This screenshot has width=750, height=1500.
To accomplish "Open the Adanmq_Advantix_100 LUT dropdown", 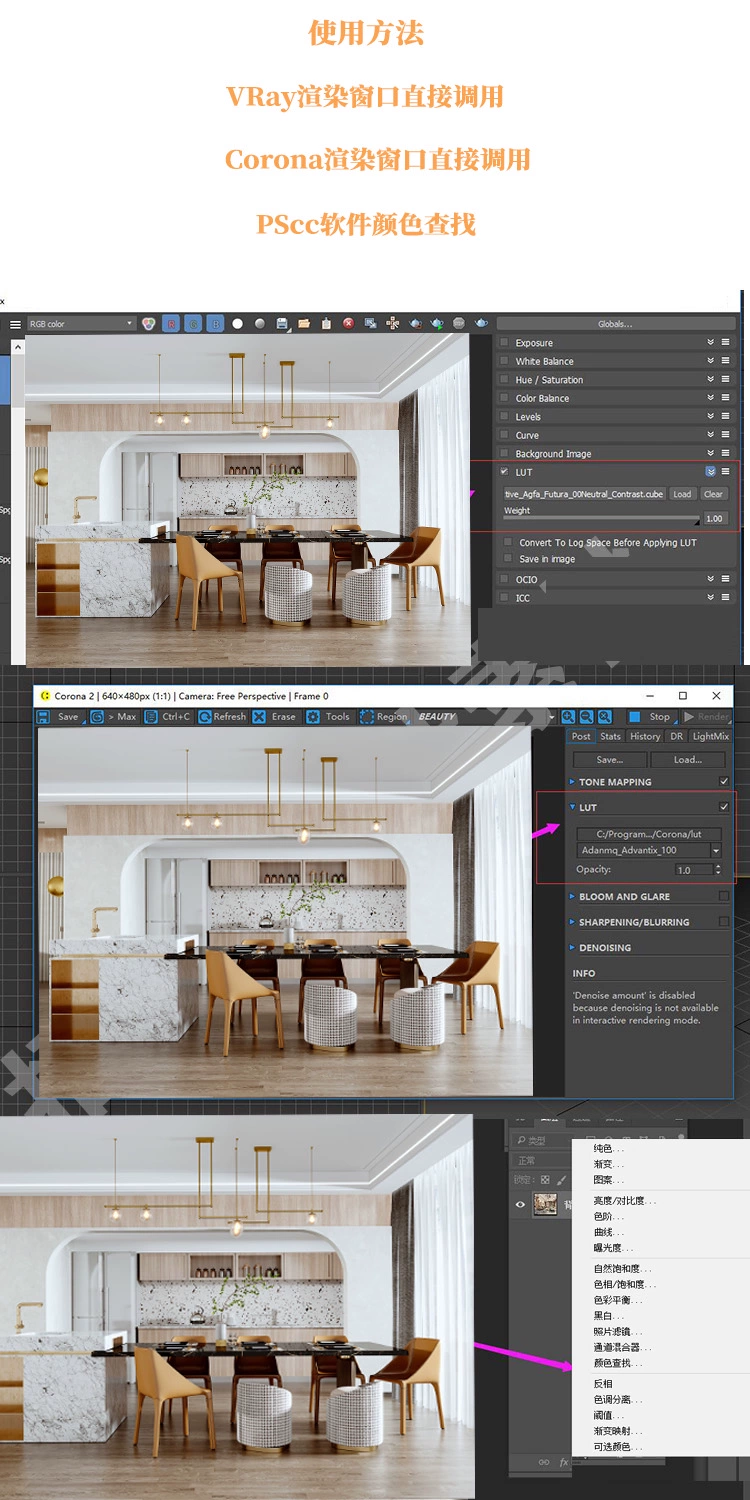I will [716, 850].
